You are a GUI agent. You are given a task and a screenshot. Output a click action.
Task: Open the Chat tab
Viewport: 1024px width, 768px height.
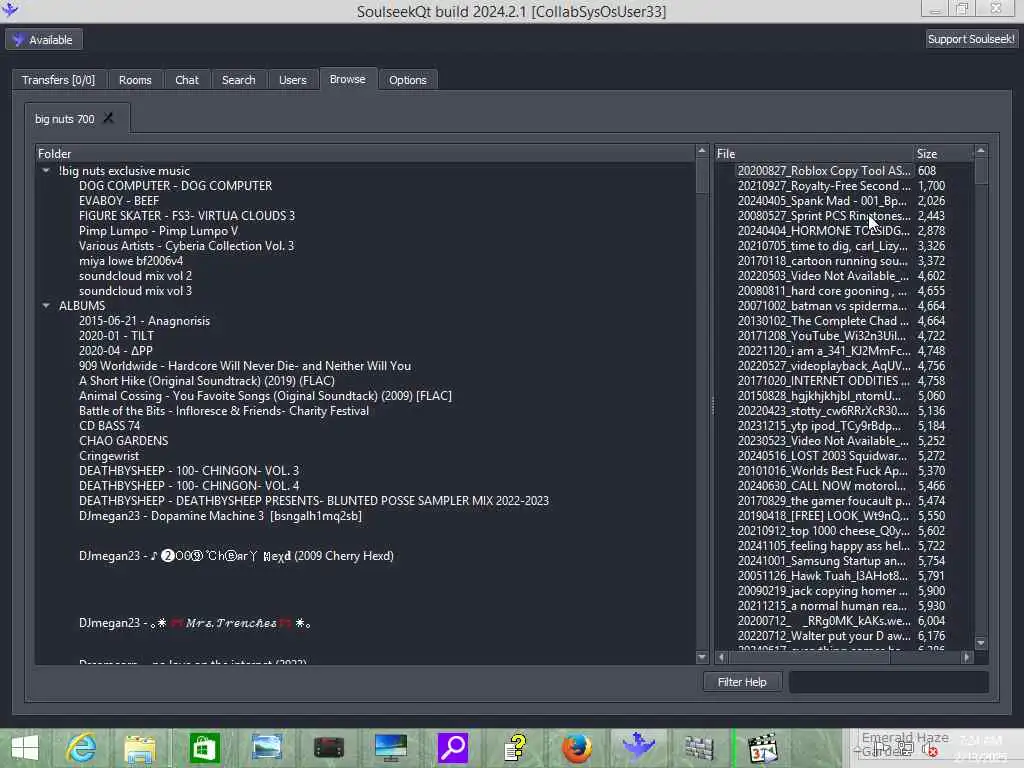point(187,80)
